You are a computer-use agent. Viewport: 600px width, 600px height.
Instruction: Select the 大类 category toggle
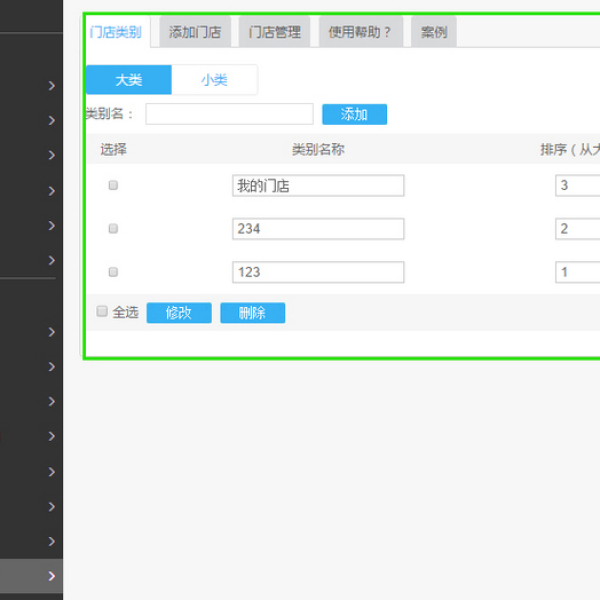(129, 80)
